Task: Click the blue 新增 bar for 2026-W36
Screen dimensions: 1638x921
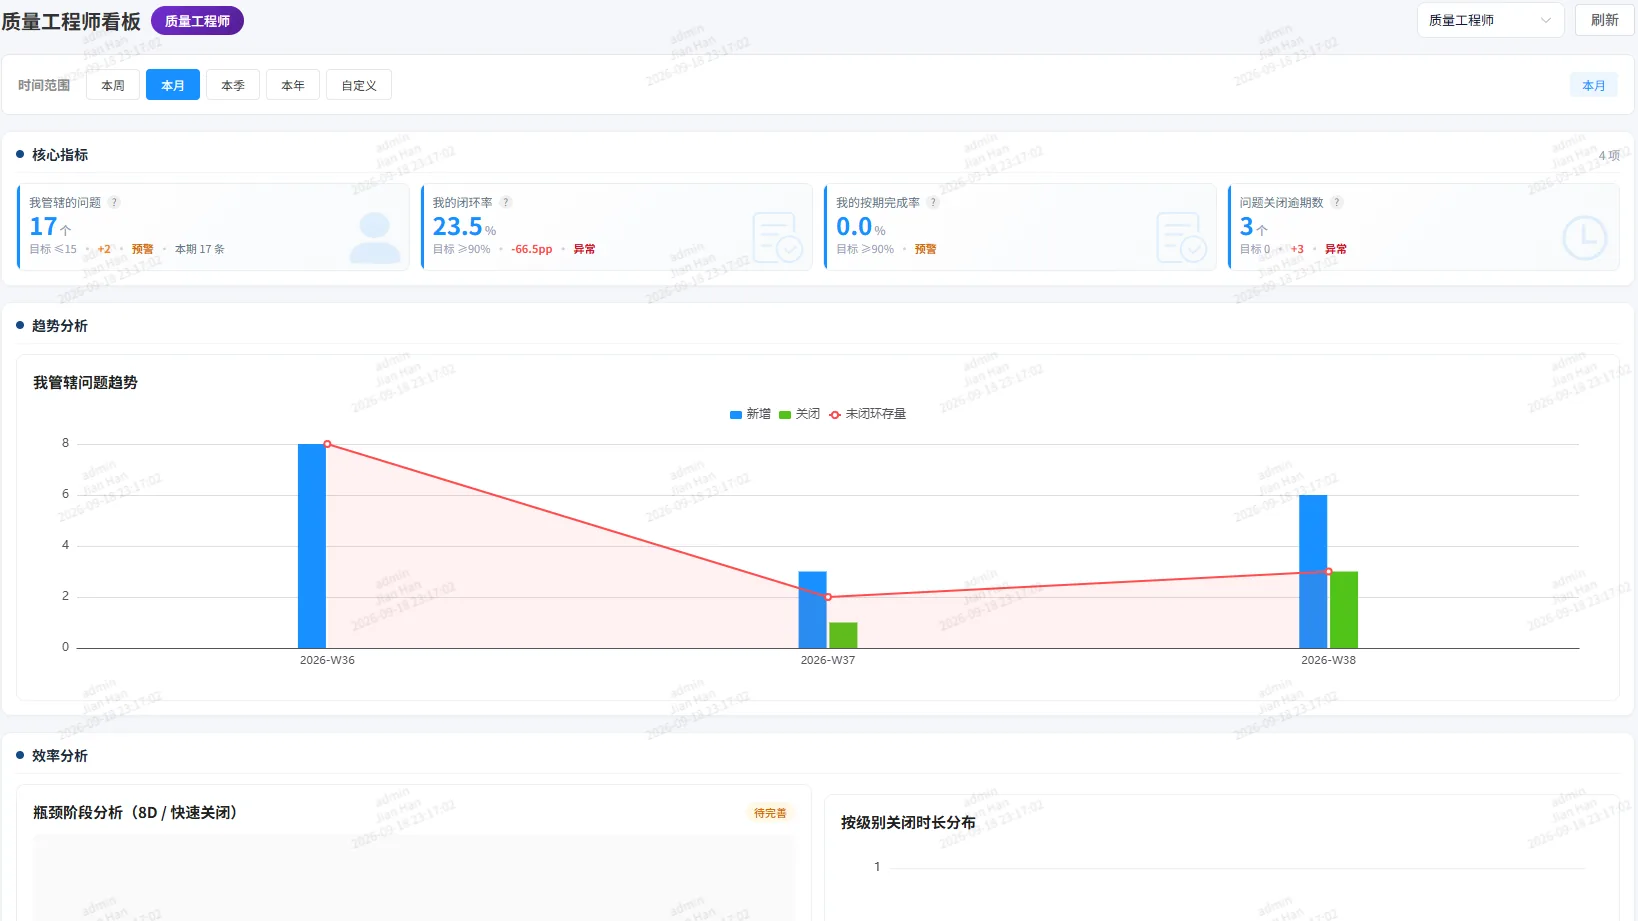Action: [312, 546]
